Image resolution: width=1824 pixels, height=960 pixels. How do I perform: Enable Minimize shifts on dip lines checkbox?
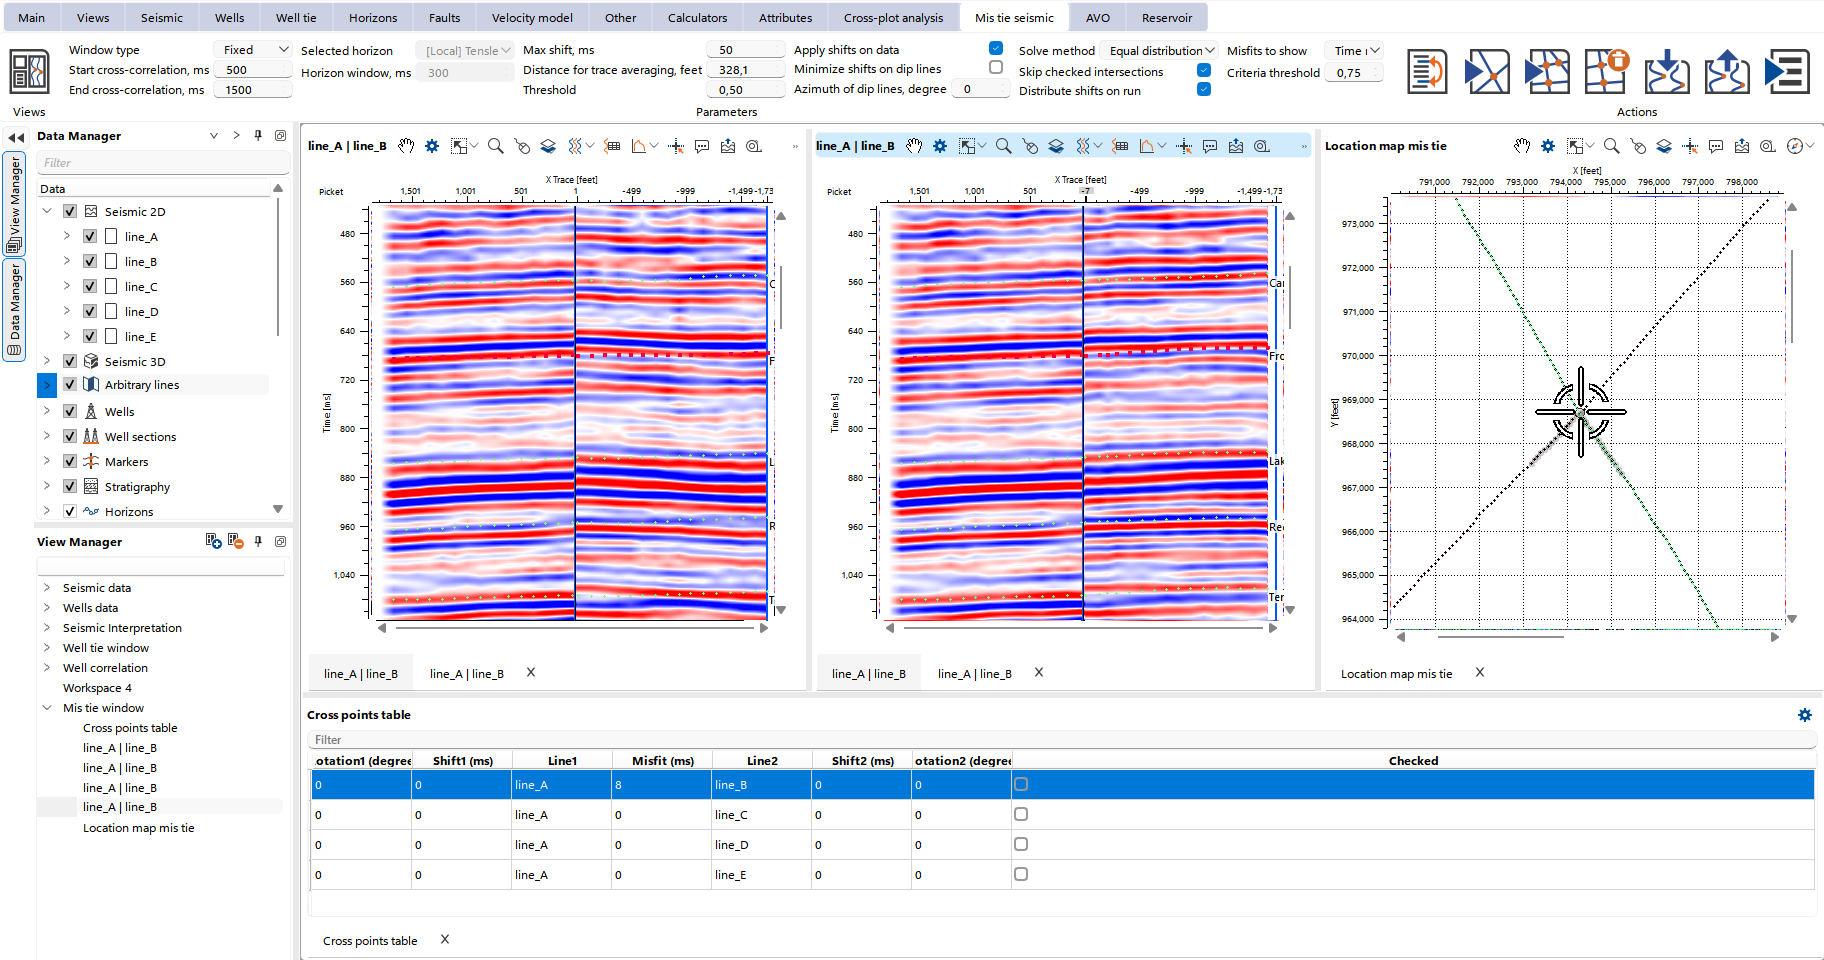(x=996, y=68)
